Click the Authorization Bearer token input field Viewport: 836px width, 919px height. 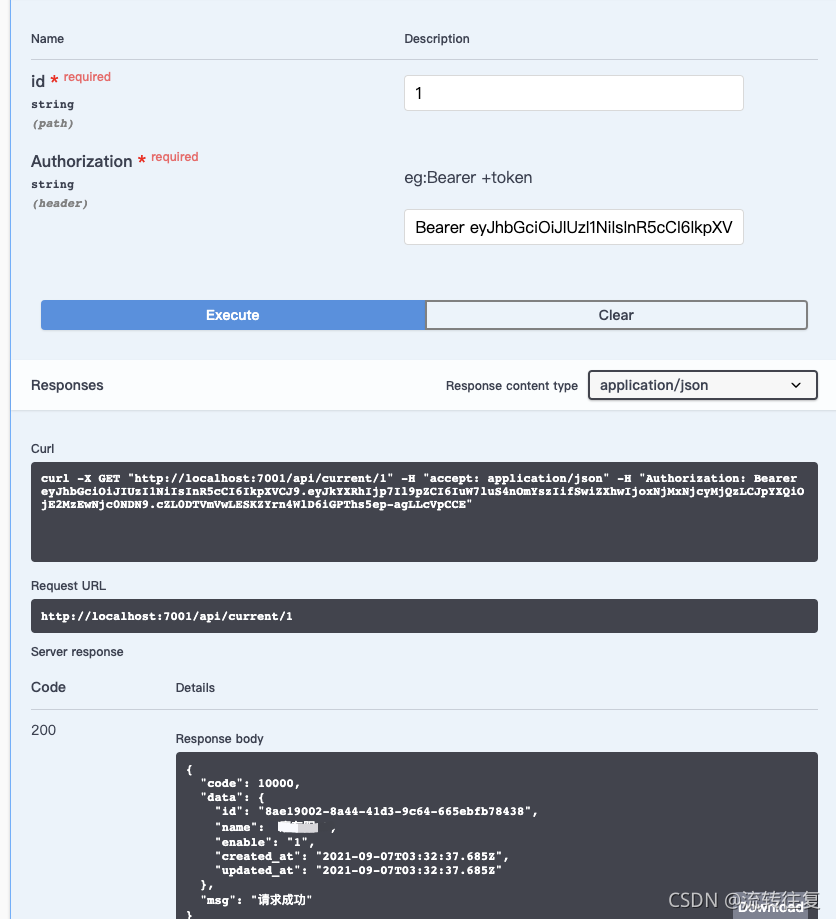pyautogui.click(x=573, y=227)
